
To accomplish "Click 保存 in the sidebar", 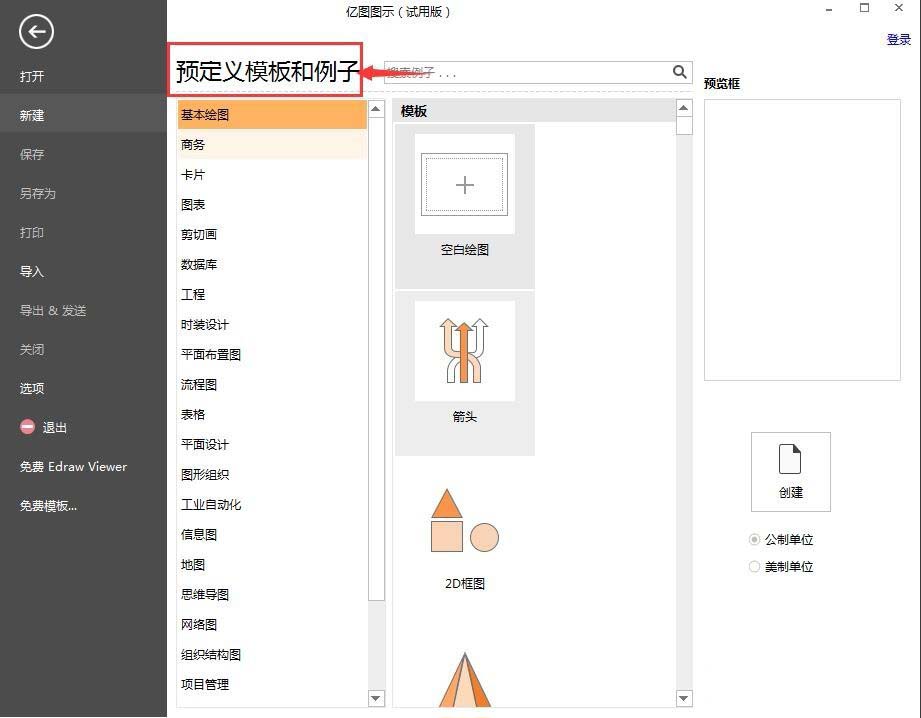I will click(x=32, y=155).
